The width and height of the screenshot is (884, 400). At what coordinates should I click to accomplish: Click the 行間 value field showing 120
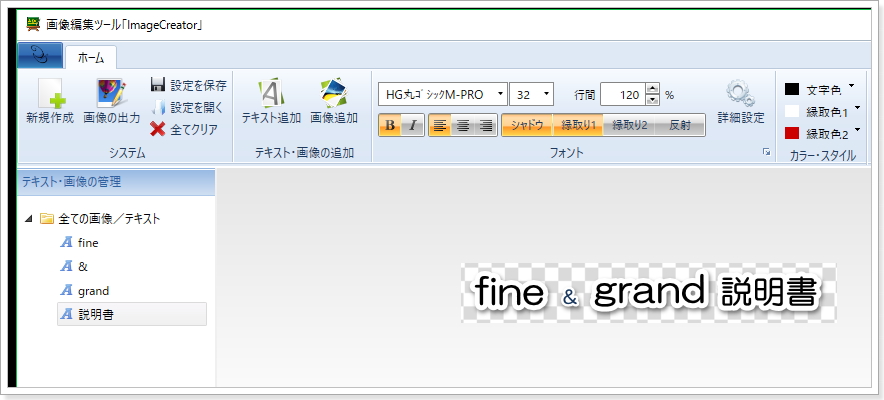[622, 95]
